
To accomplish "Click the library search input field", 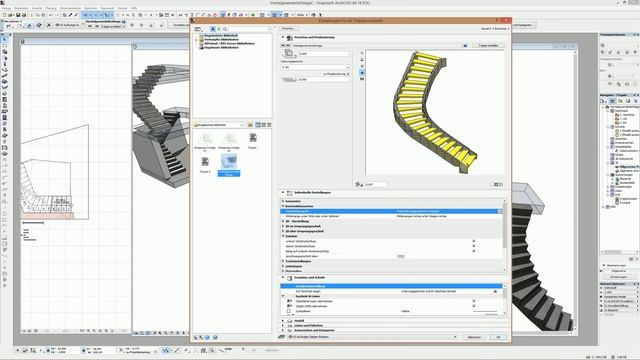I will point(249,29).
